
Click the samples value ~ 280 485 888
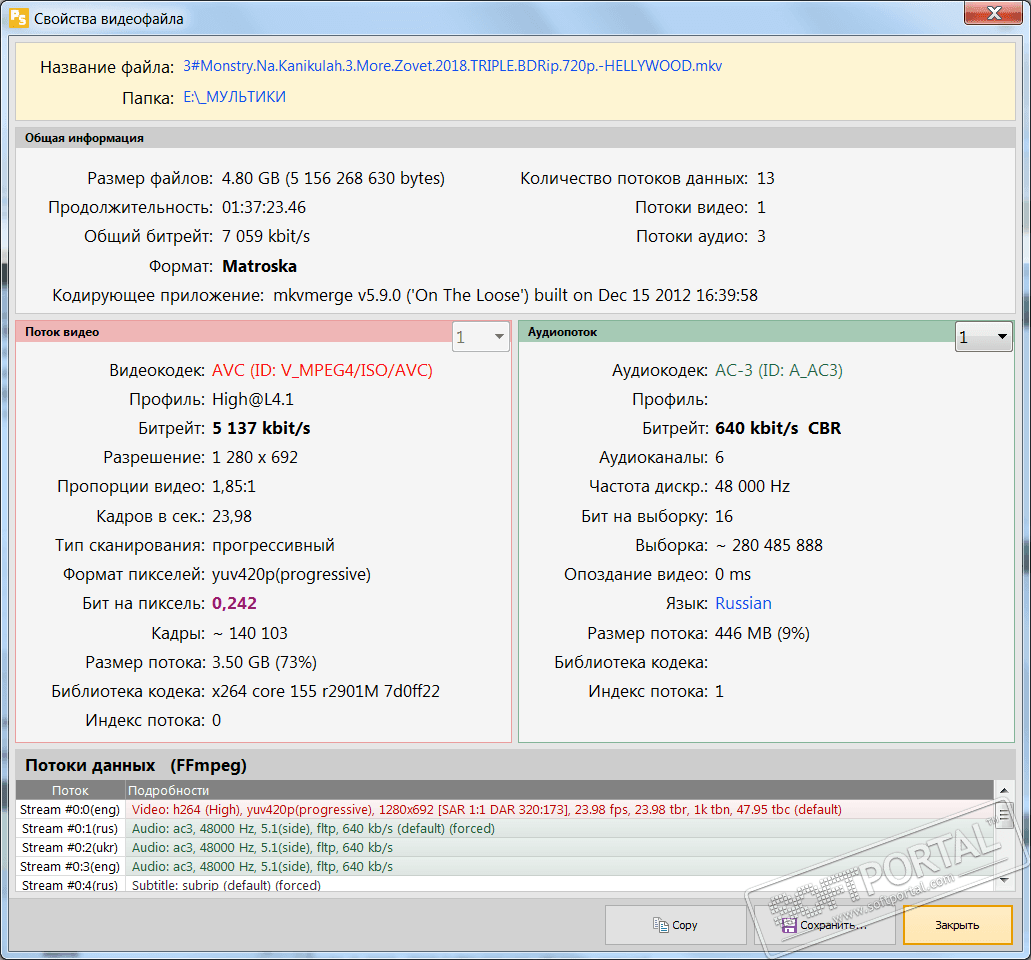click(769, 545)
